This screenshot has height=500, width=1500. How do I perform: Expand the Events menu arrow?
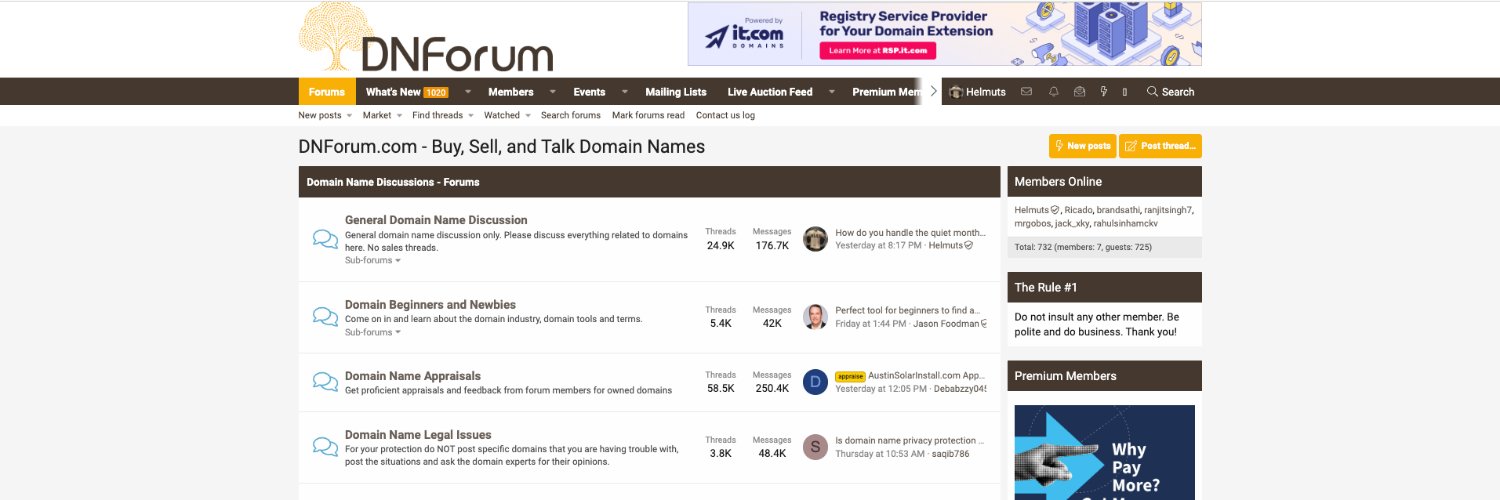coord(624,92)
